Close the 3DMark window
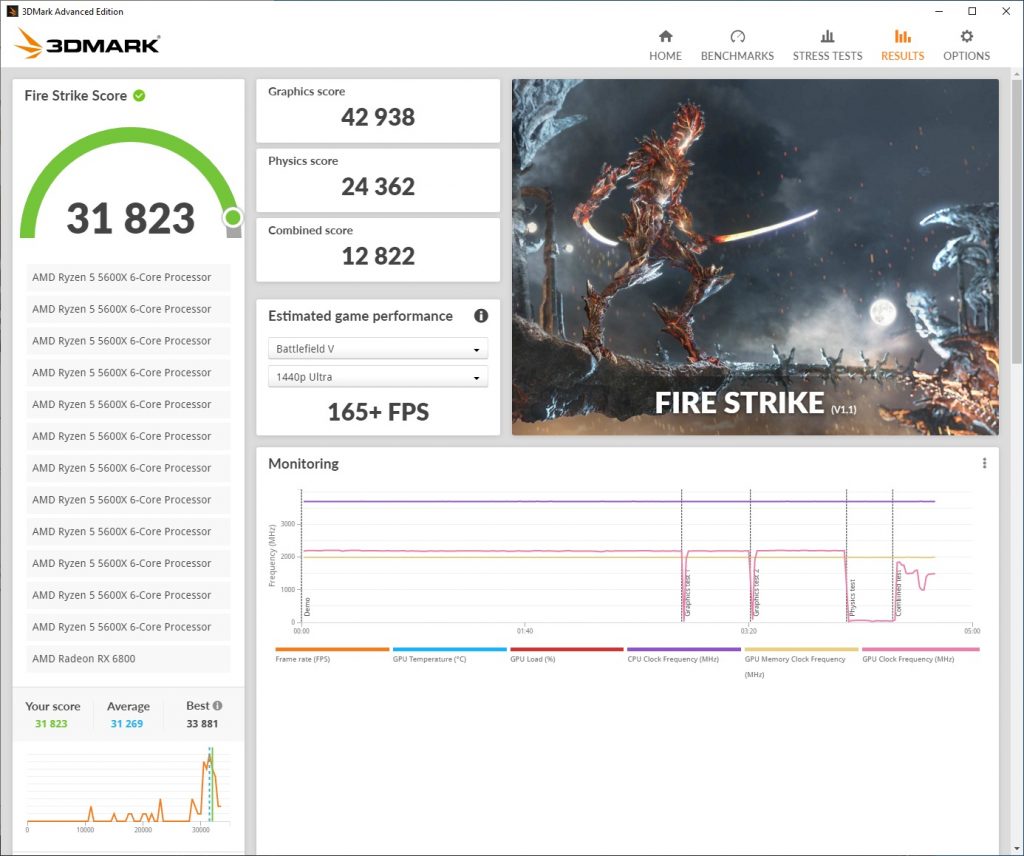The width and height of the screenshot is (1024, 856). coord(1006,11)
